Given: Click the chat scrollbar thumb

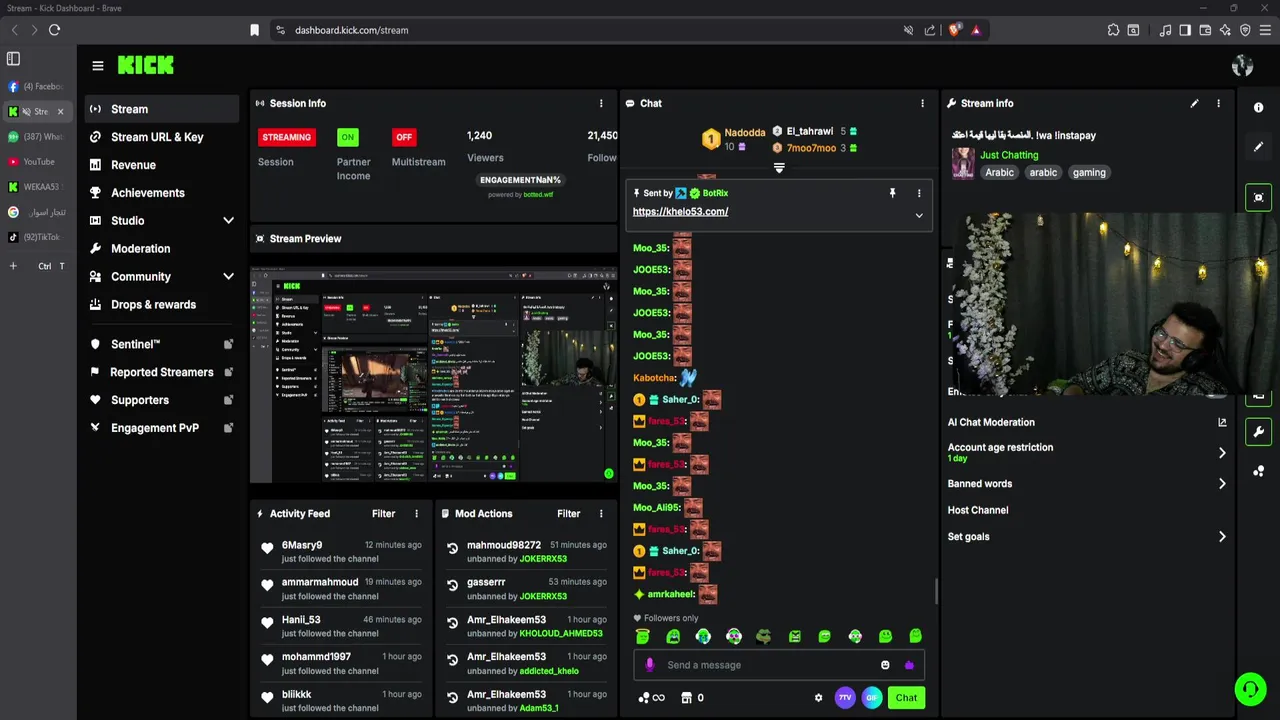Looking at the screenshot, I should coord(937,591).
